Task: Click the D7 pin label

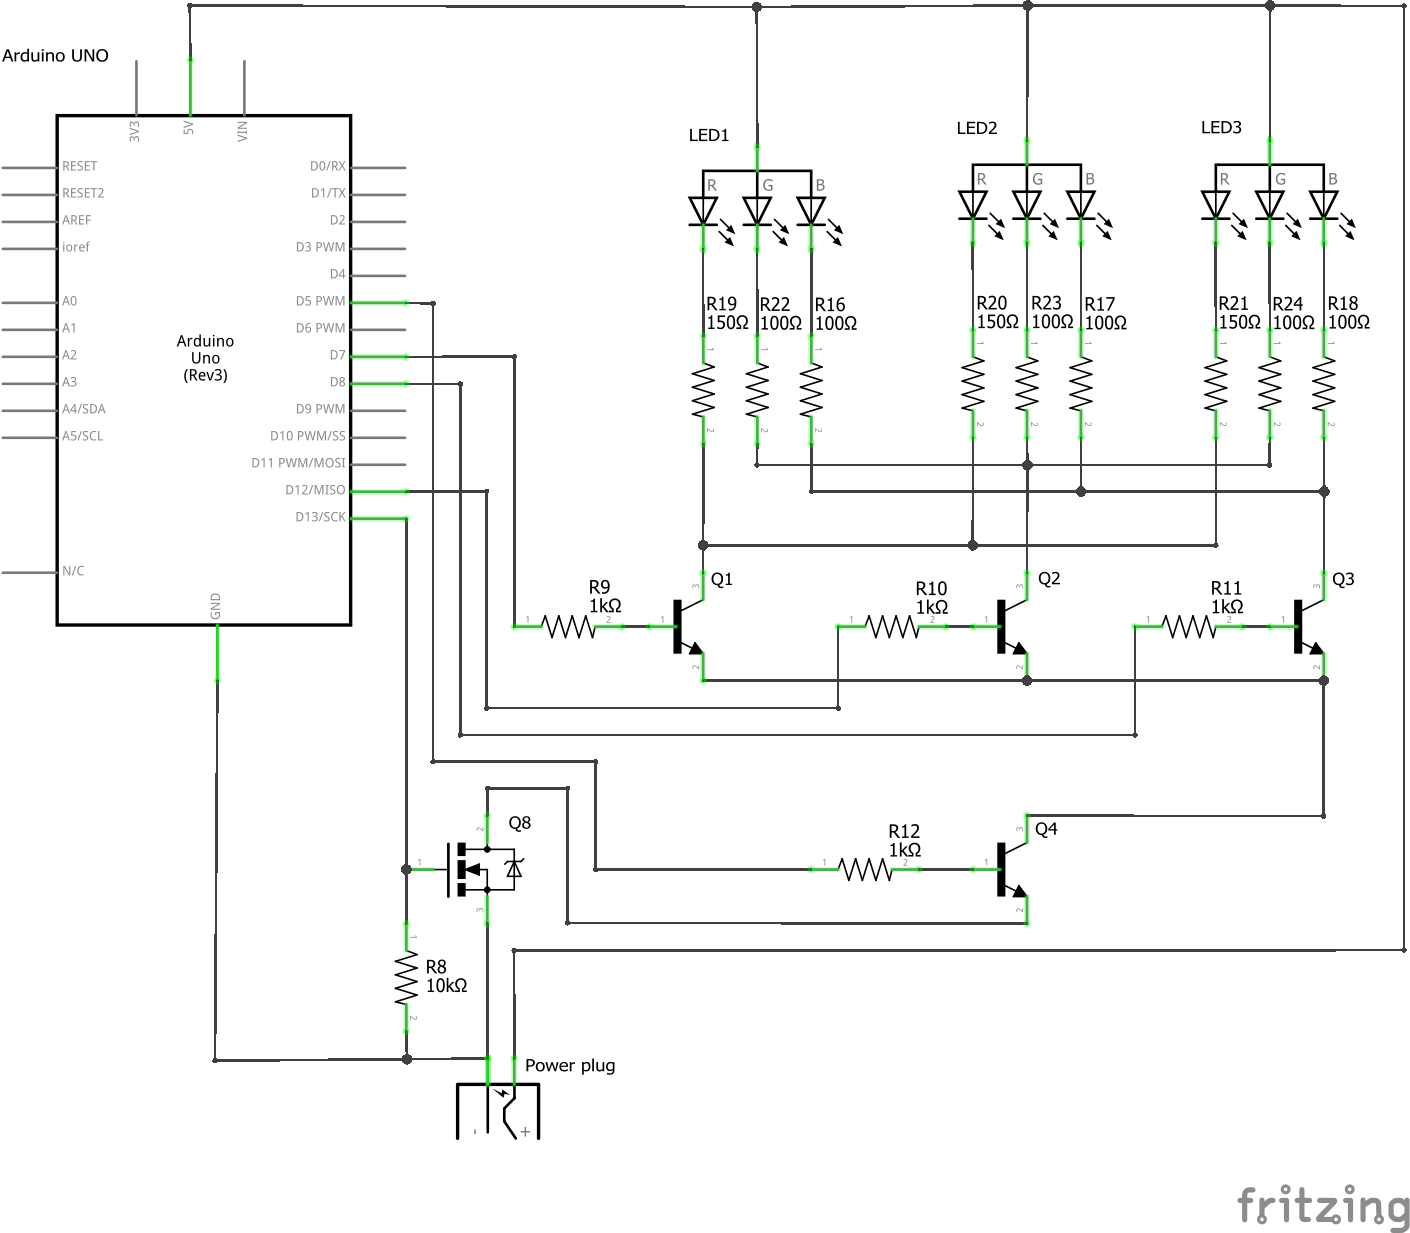Action: coord(338,355)
